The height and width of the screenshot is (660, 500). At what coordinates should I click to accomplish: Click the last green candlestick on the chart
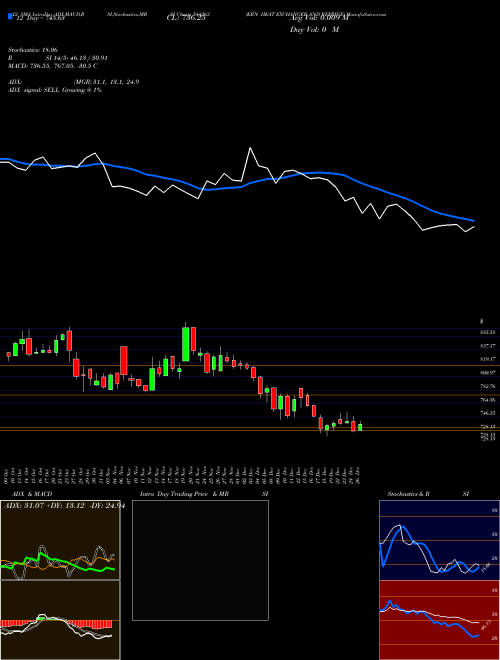click(x=360, y=427)
